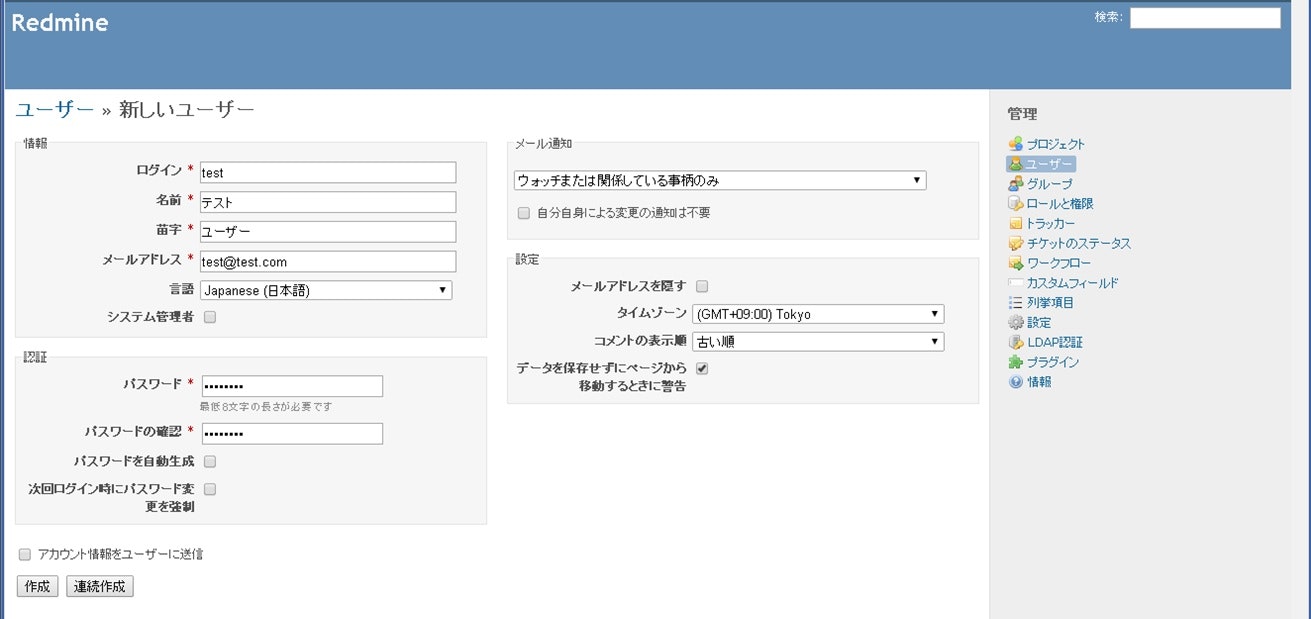Expand the タイムゾーン dropdown
Viewport: 1311px width, 619px height.
[817, 314]
